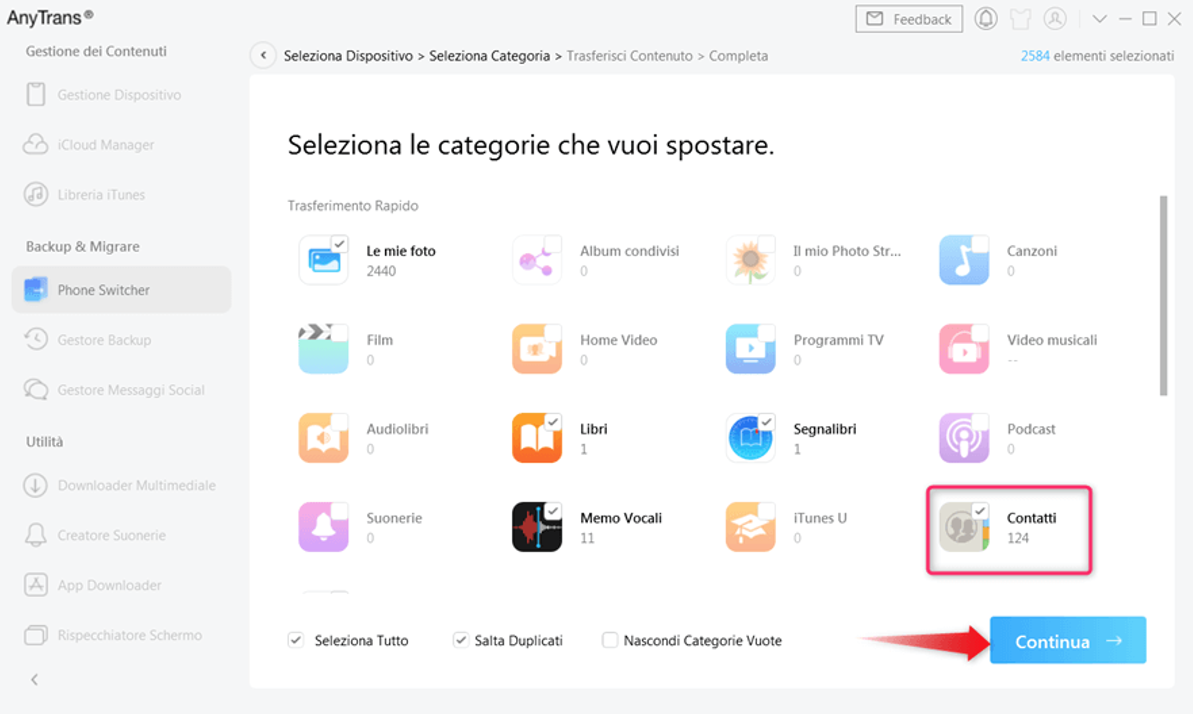Image resolution: width=1193 pixels, height=714 pixels.
Task: Select the Le mie foto icon
Action: 323,260
